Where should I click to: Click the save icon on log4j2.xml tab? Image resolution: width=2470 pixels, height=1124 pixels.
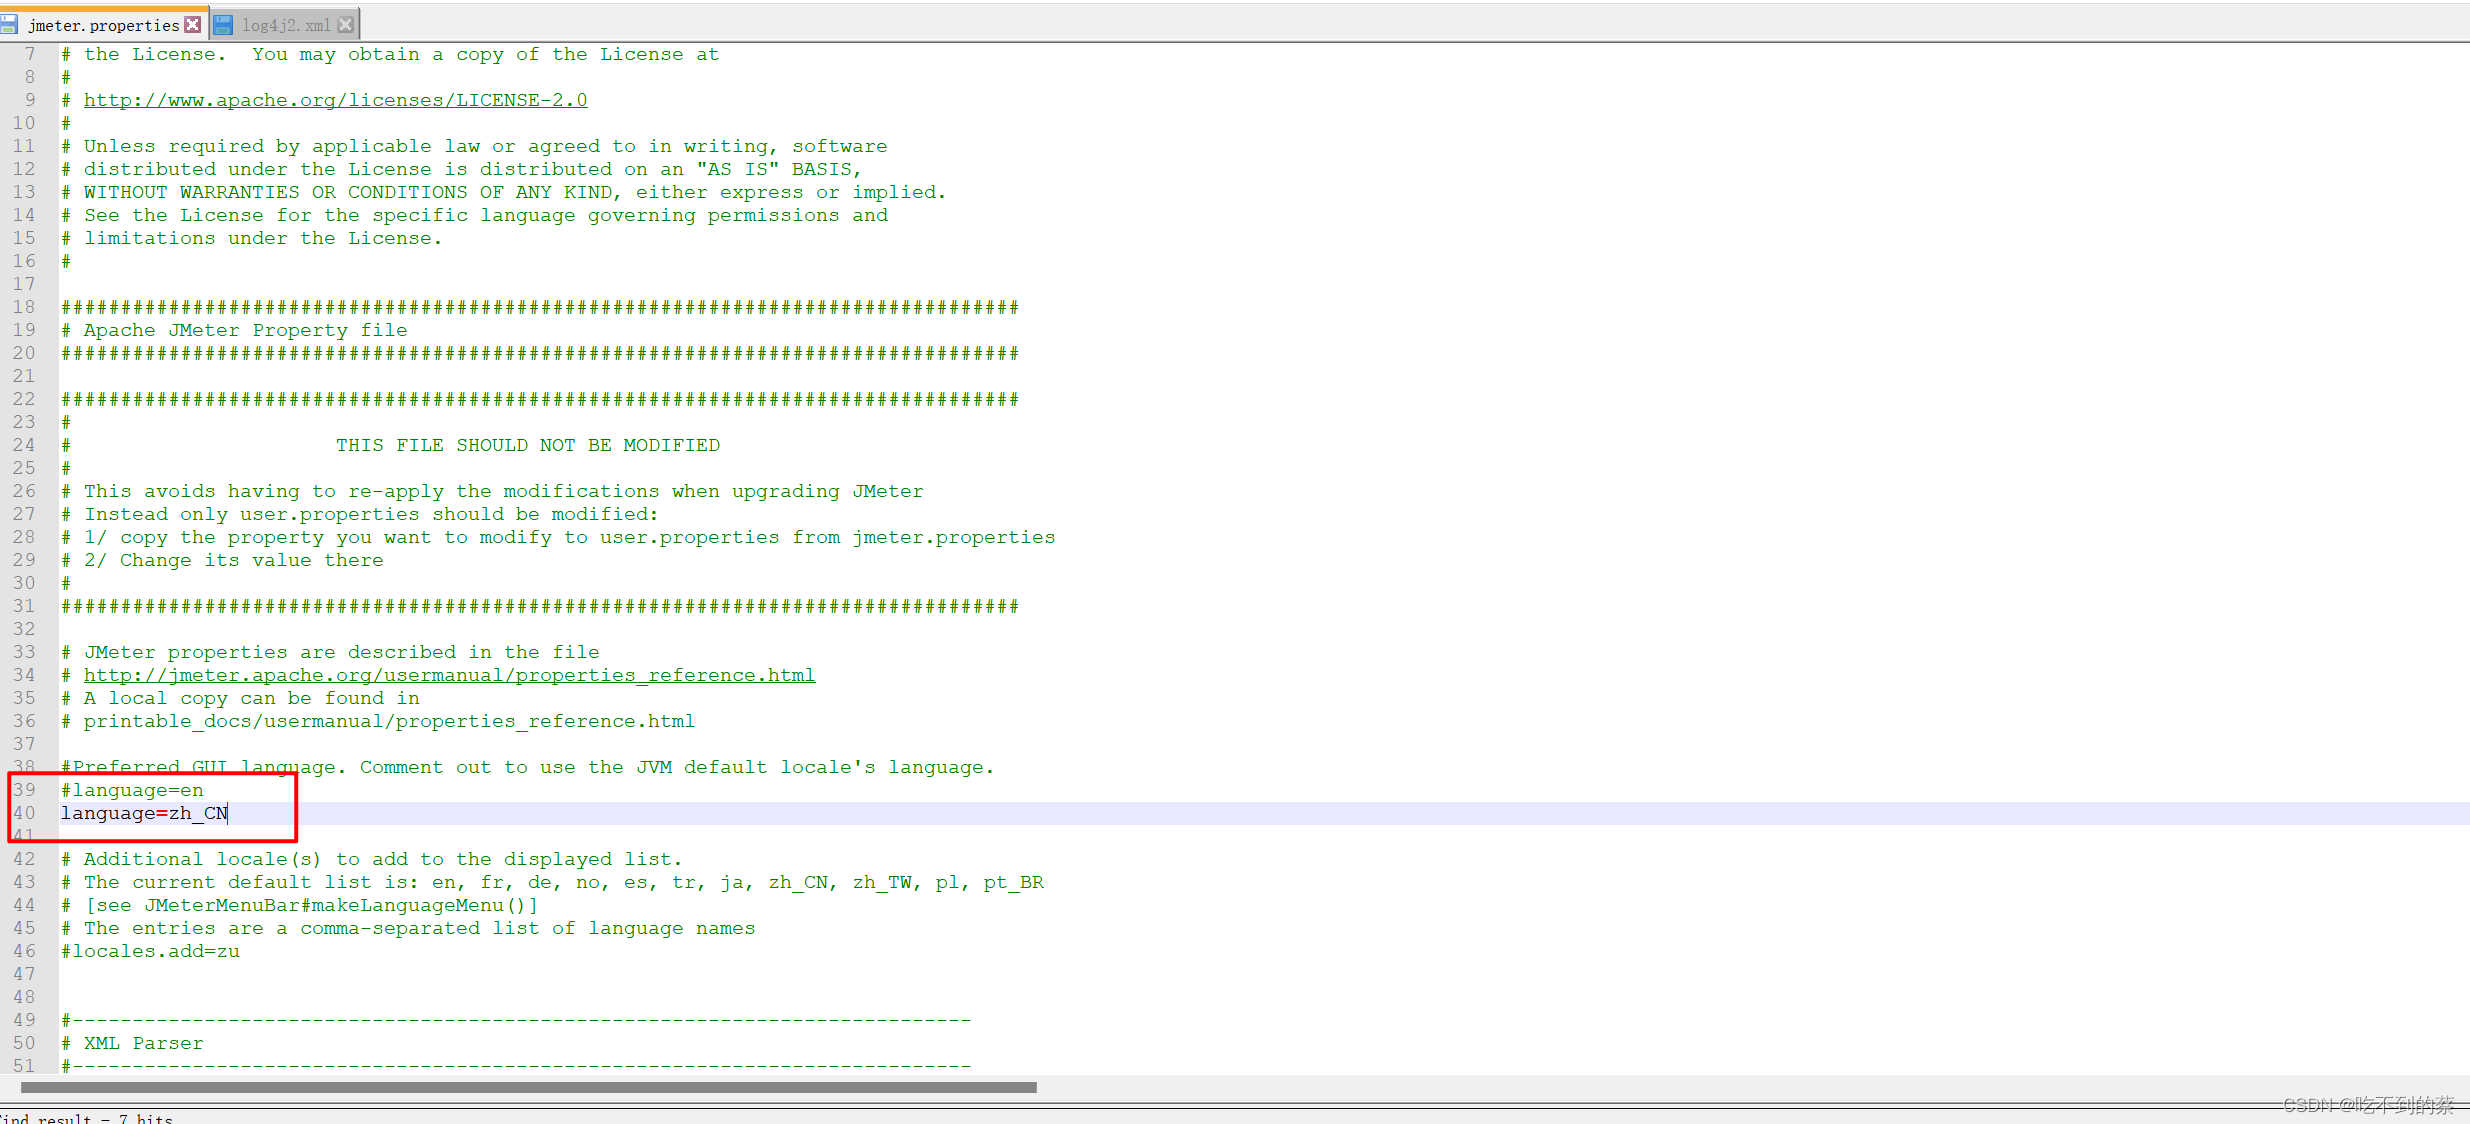coord(223,25)
